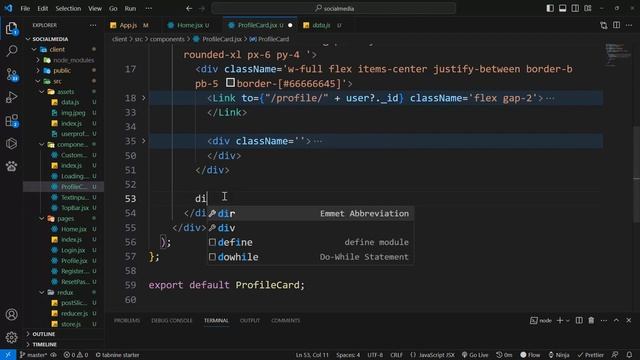The height and width of the screenshot is (360, 640).
Task: Open remote window indicator in status bar
Action: (8, 355)
